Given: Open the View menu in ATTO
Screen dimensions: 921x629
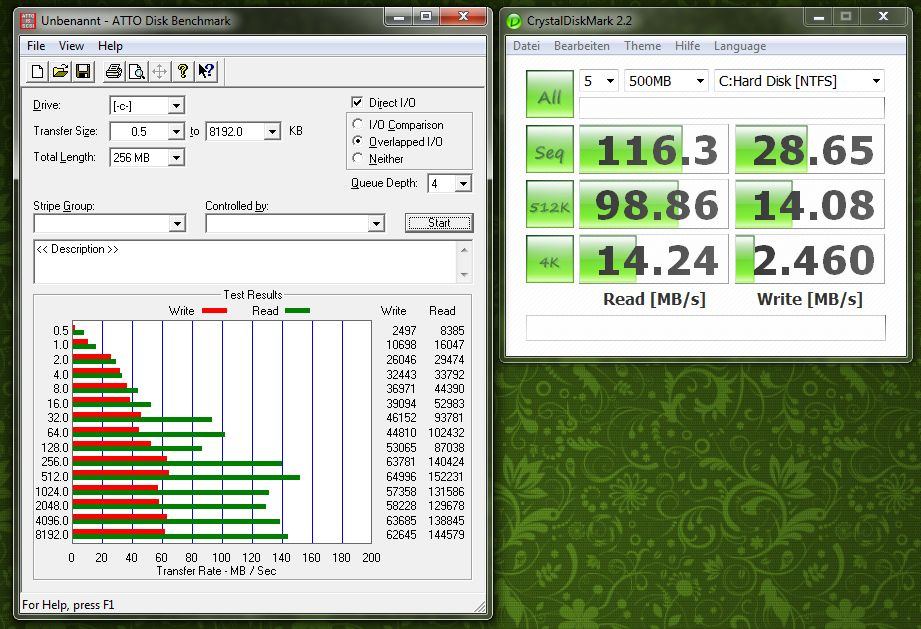Looking at the screenshot, I should pyautogui.click(x=71, y=46).
